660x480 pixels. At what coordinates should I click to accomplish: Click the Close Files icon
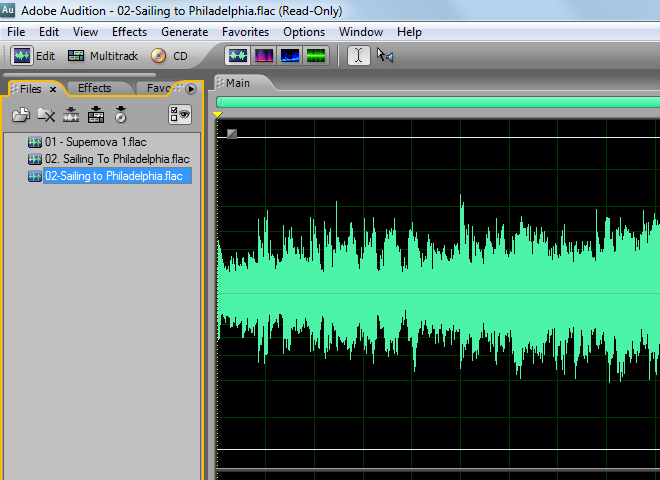(46, 115)
